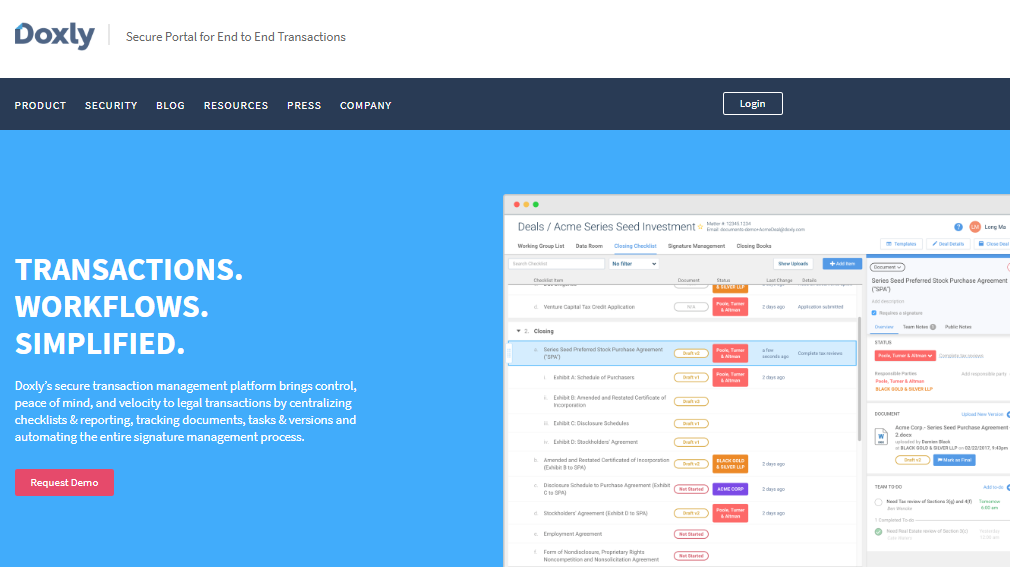Image resolution: width=1010 pixels, height=567 pixels.
Task: Collapse the Closing section triangle
Action: (519, 331)
